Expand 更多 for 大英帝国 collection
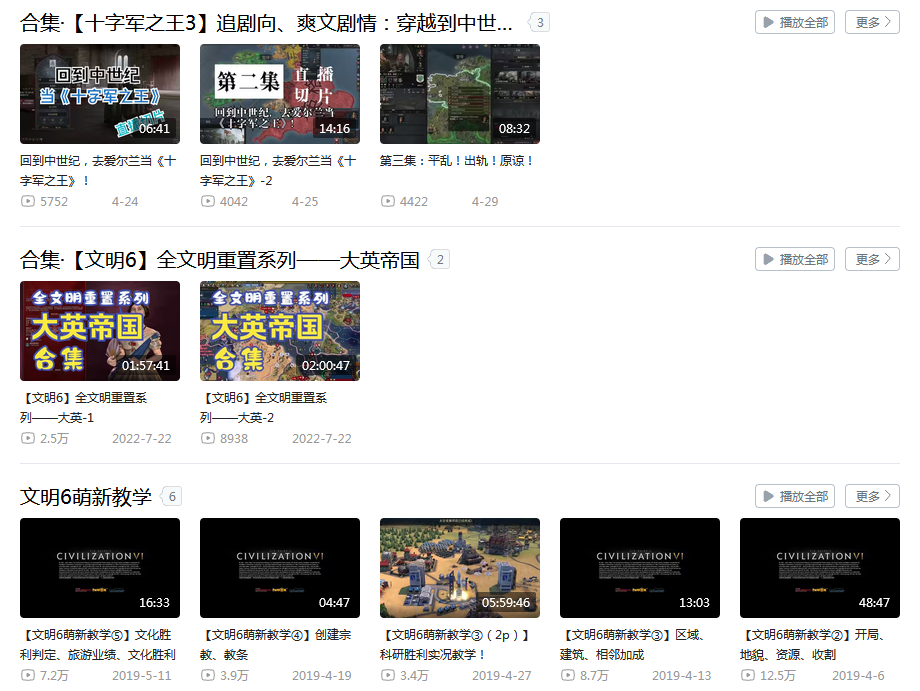Image resolution: width=920 pixels, height=691 pixels. pos(872,259)
